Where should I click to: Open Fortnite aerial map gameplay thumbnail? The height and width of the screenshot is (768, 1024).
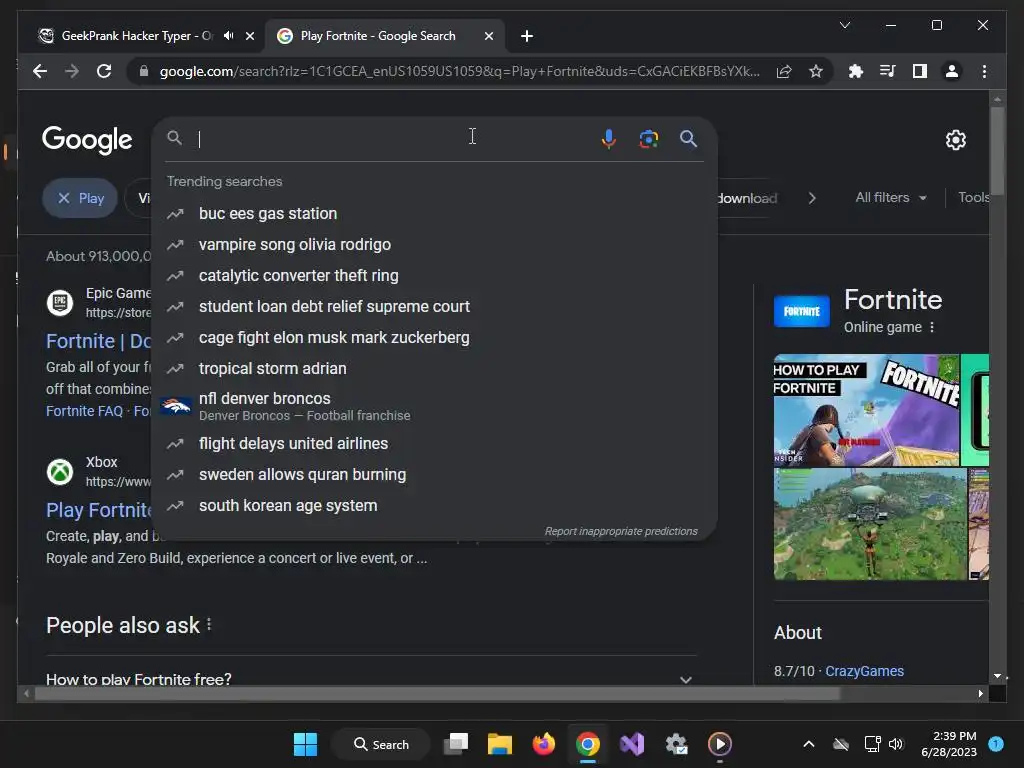[x=870, y=524]
